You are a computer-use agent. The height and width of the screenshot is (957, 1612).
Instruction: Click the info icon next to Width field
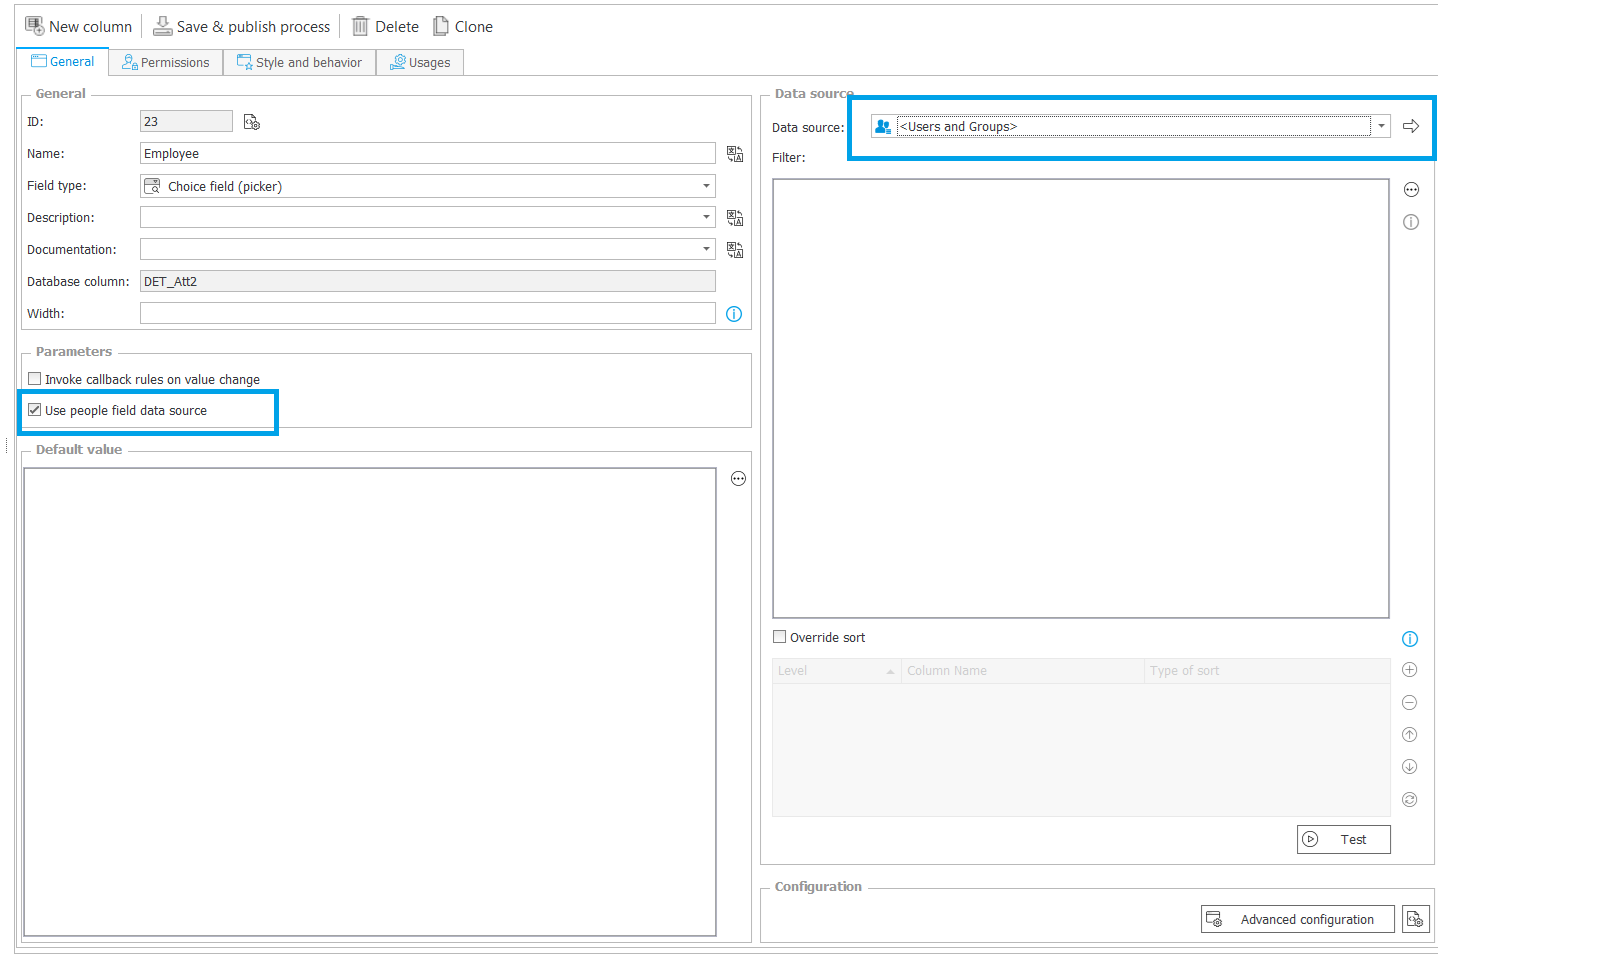[x=734, y=314]
